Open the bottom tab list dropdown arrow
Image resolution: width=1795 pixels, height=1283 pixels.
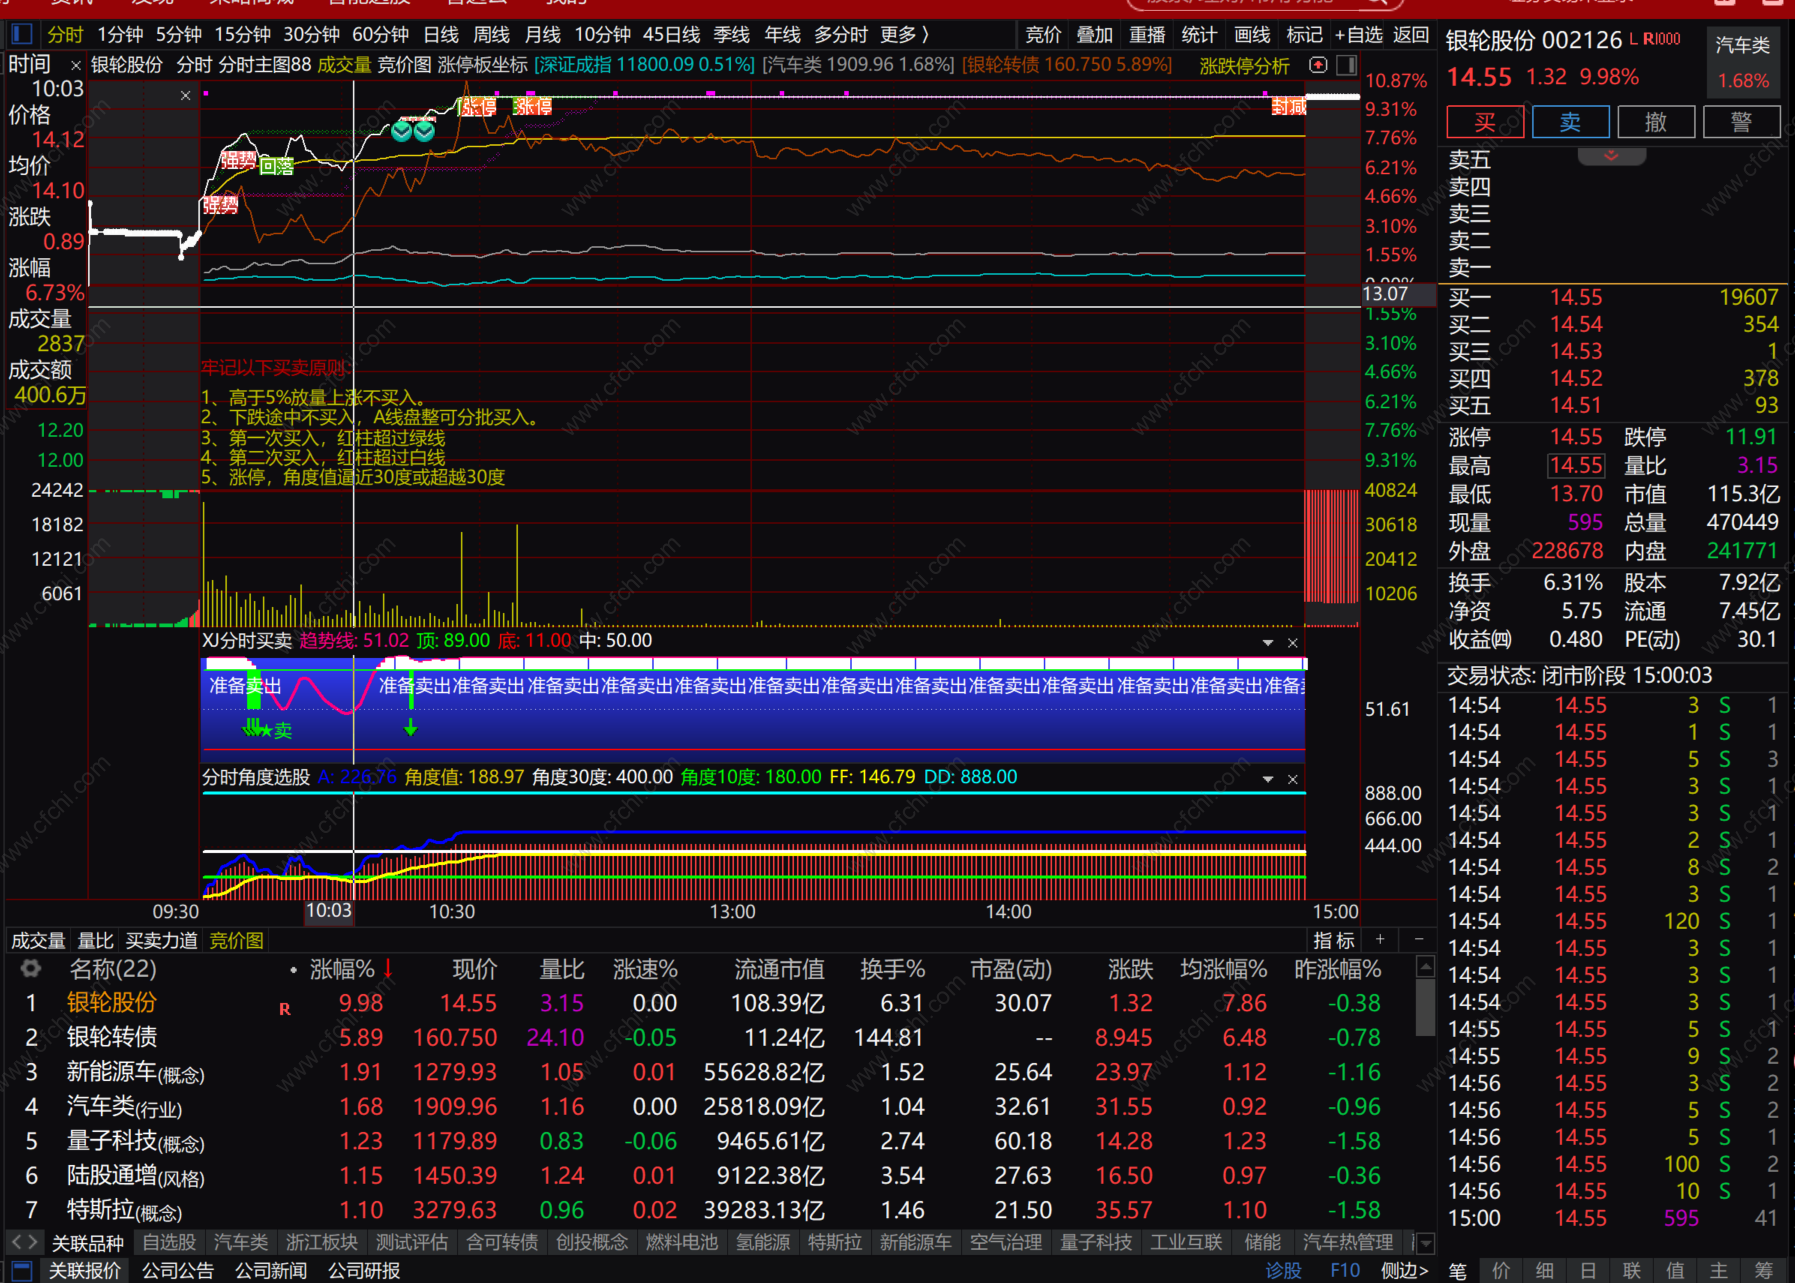click(x=1427, y=1243)
